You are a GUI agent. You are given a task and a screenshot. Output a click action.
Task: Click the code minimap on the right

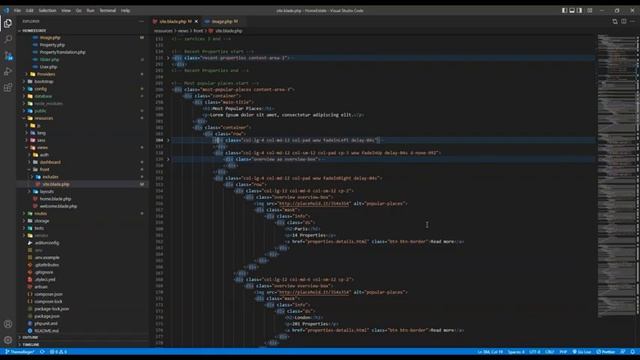click(x=617, y=176)
